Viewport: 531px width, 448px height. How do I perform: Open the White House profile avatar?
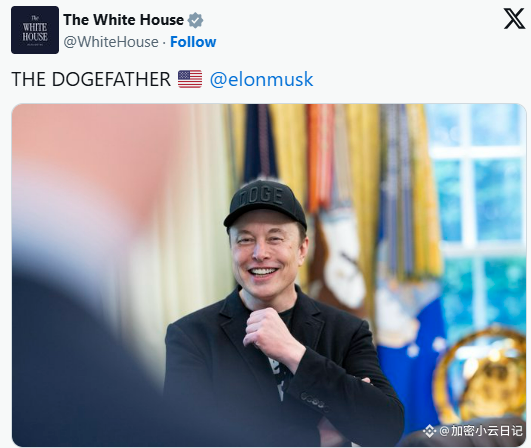(35, 30)
